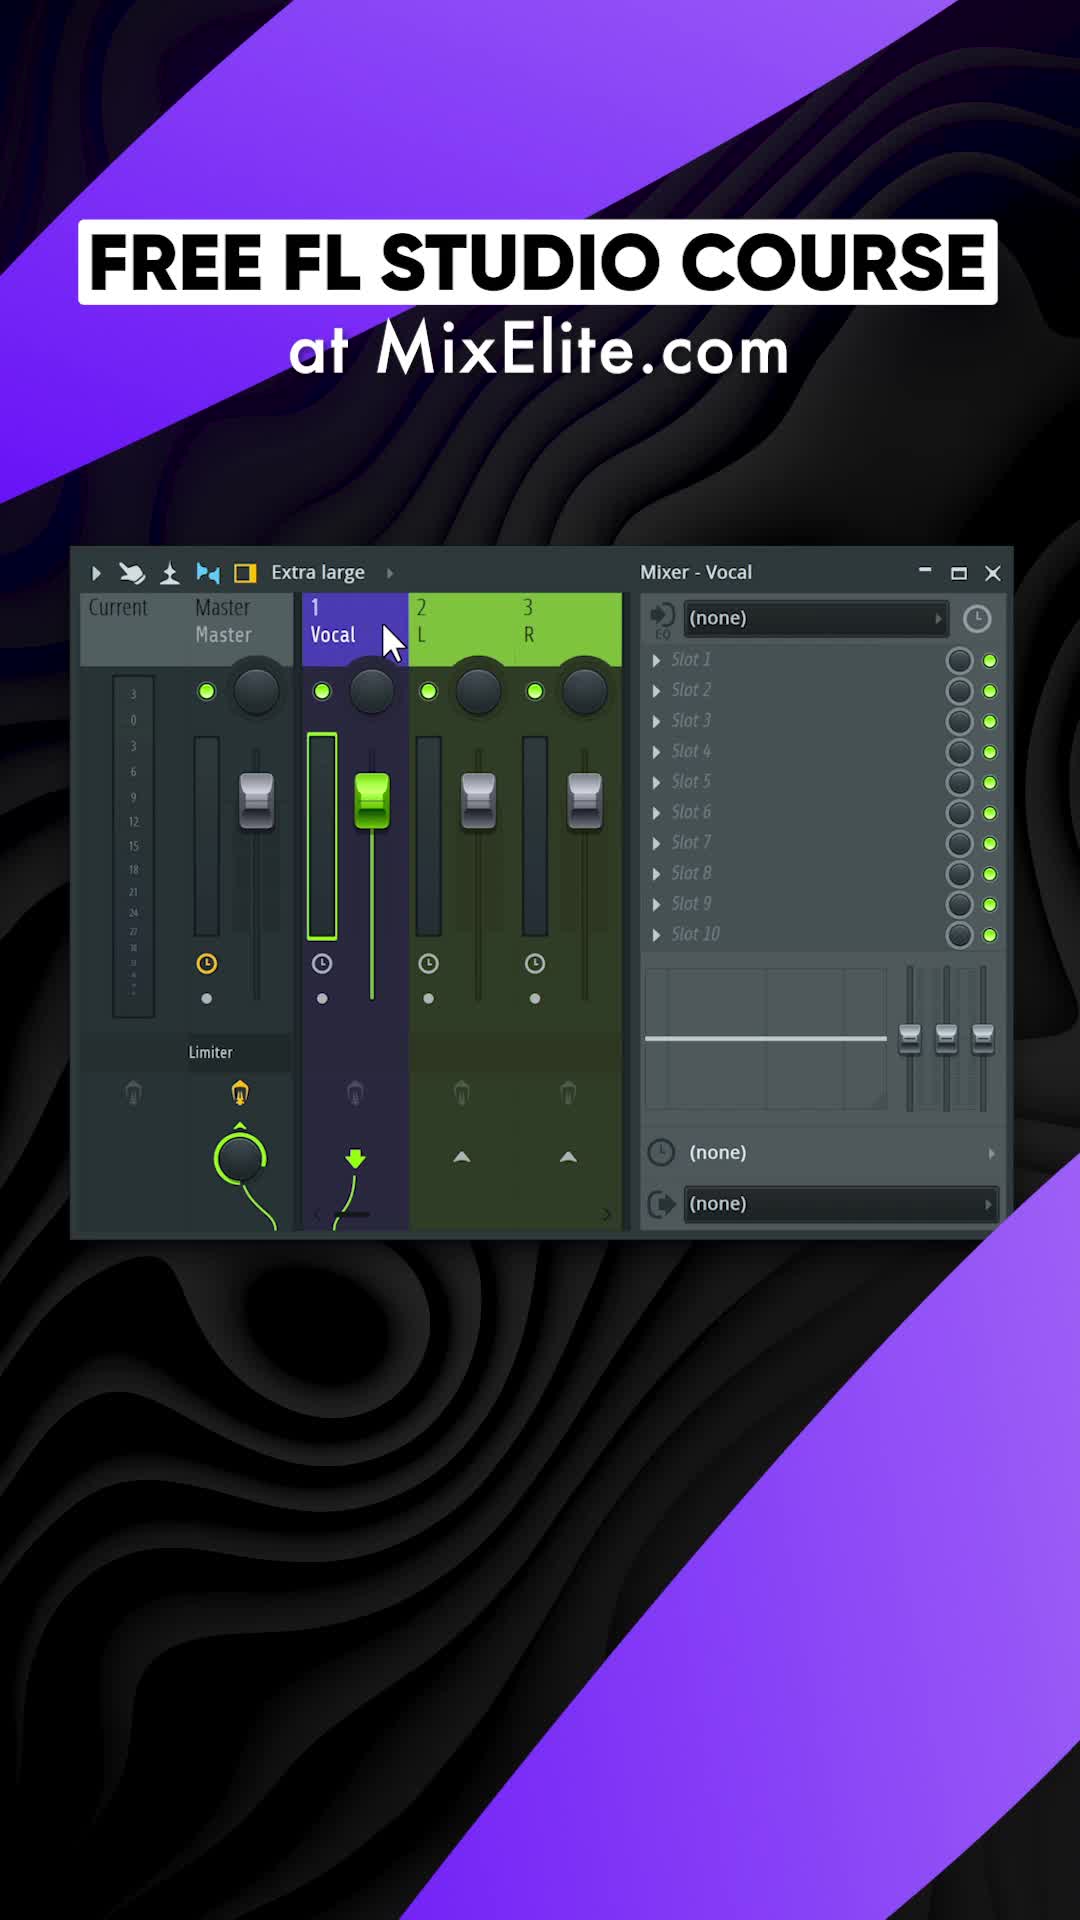Click track 2 L volume fader handle
Image resolution: width=1080 pixels, height=1920 pixels.
coord(478,801)
